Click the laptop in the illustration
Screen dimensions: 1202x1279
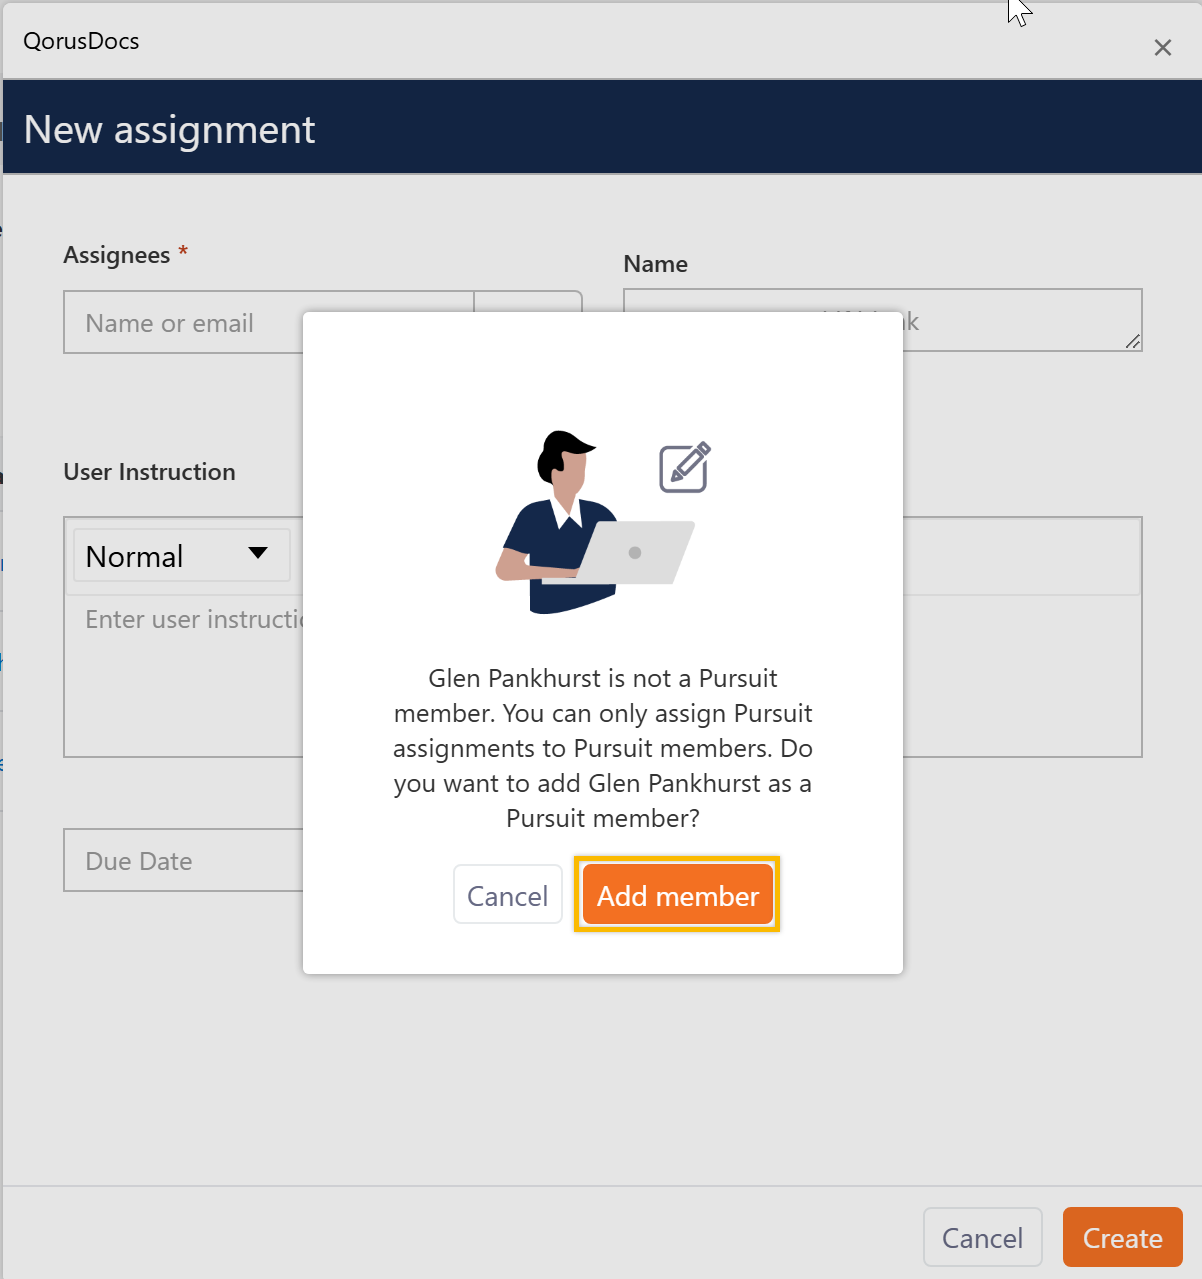[638, 552]
